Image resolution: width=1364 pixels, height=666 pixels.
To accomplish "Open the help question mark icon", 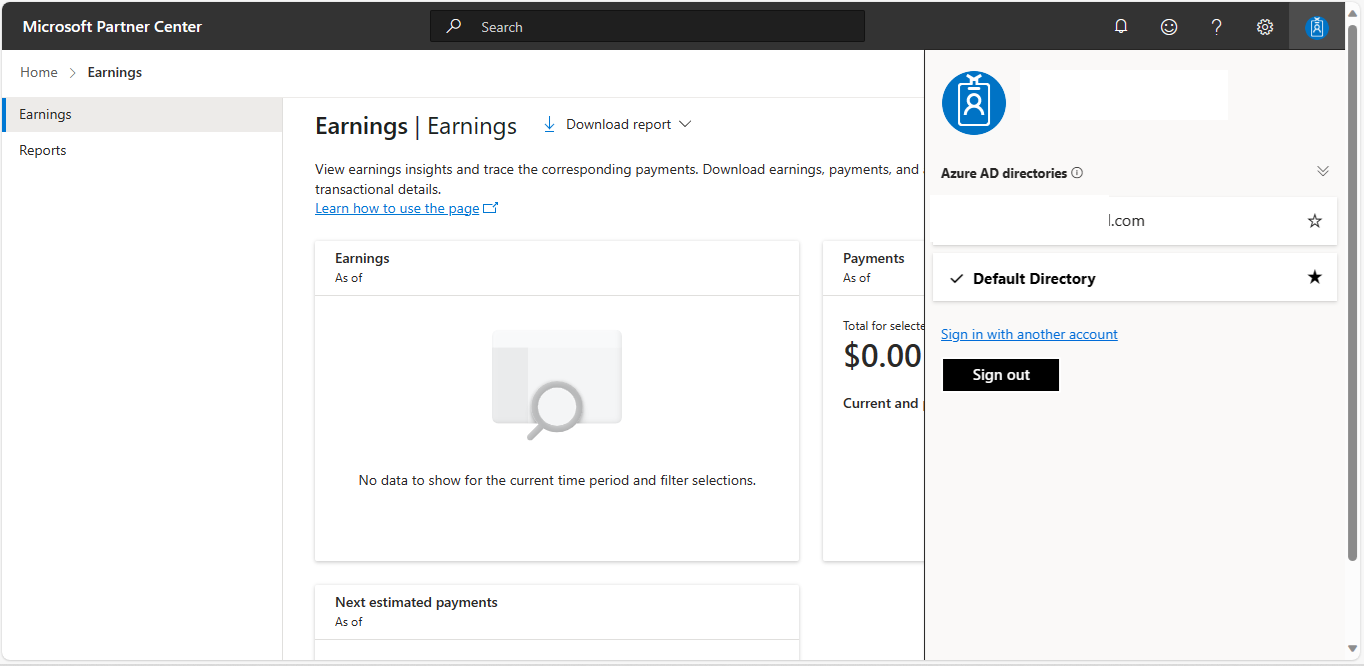I will click(1217, 27).
